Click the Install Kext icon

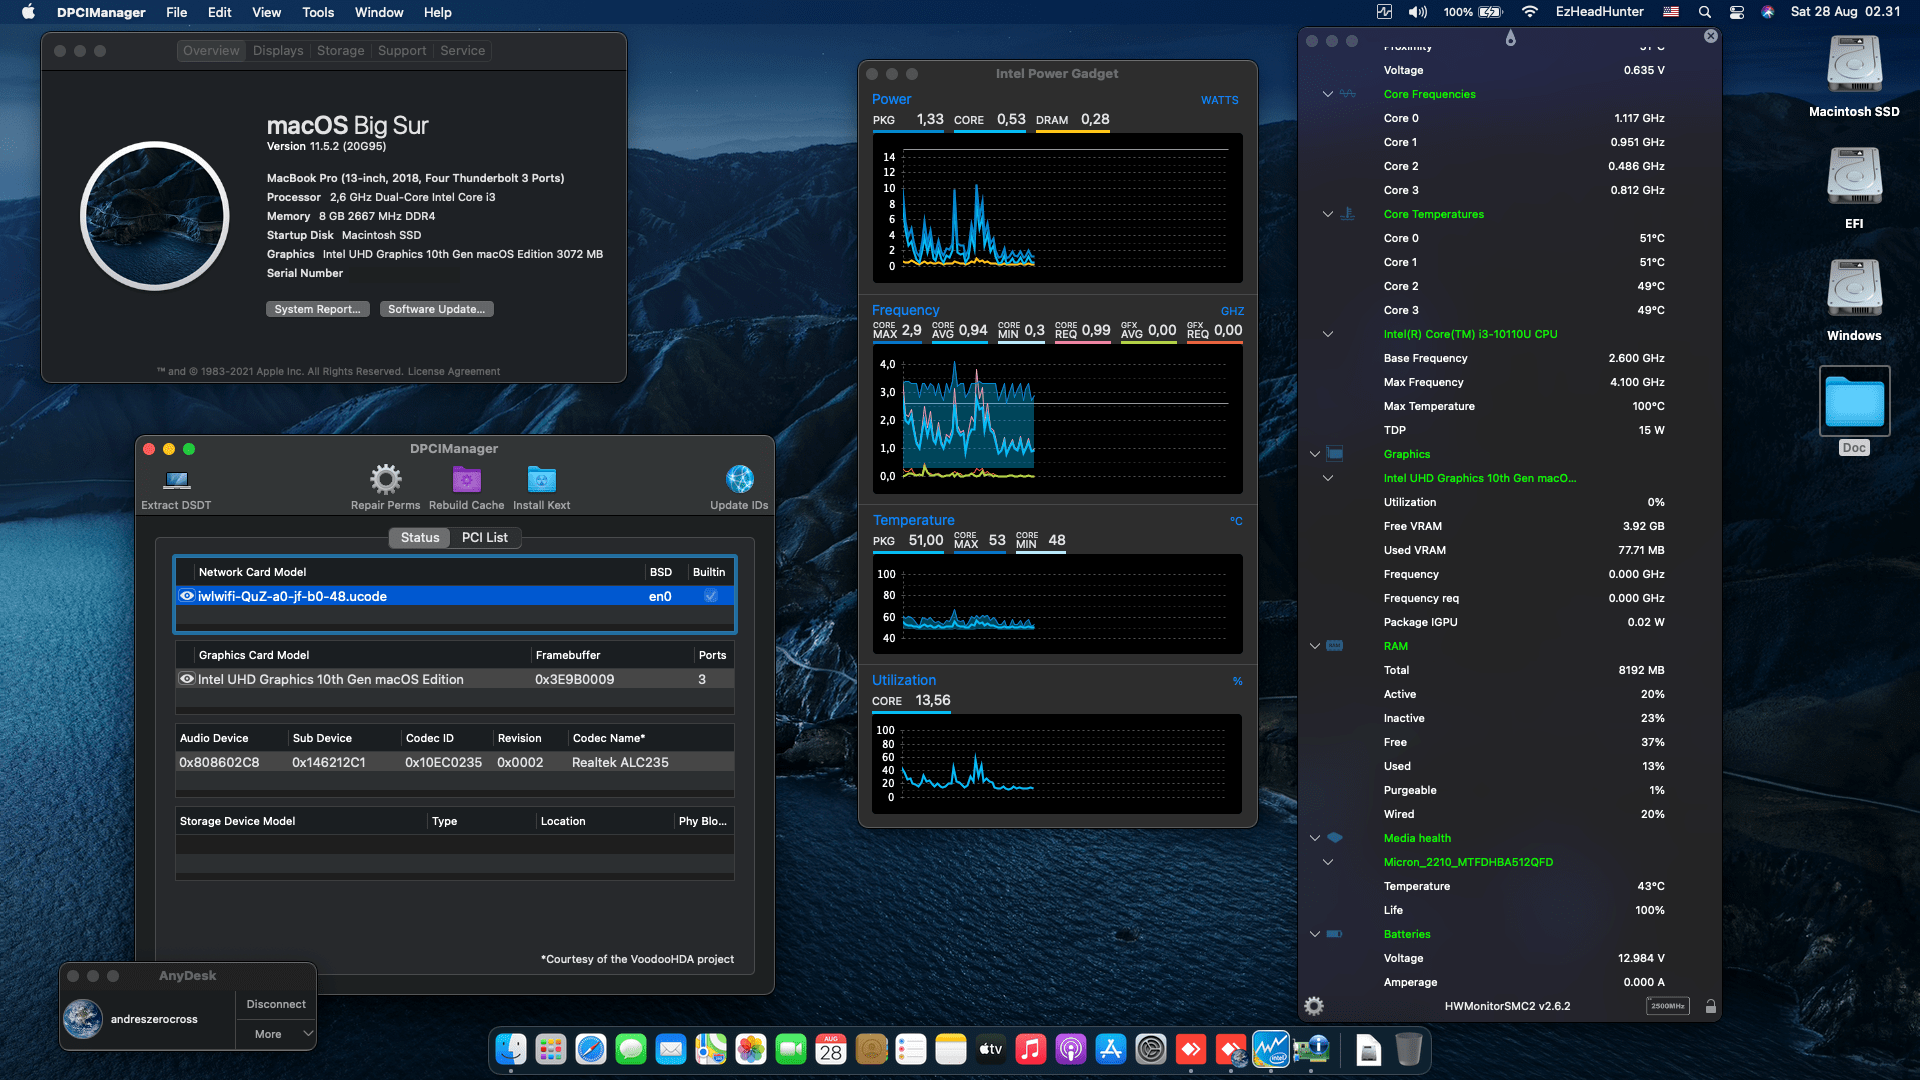(541, 480)
